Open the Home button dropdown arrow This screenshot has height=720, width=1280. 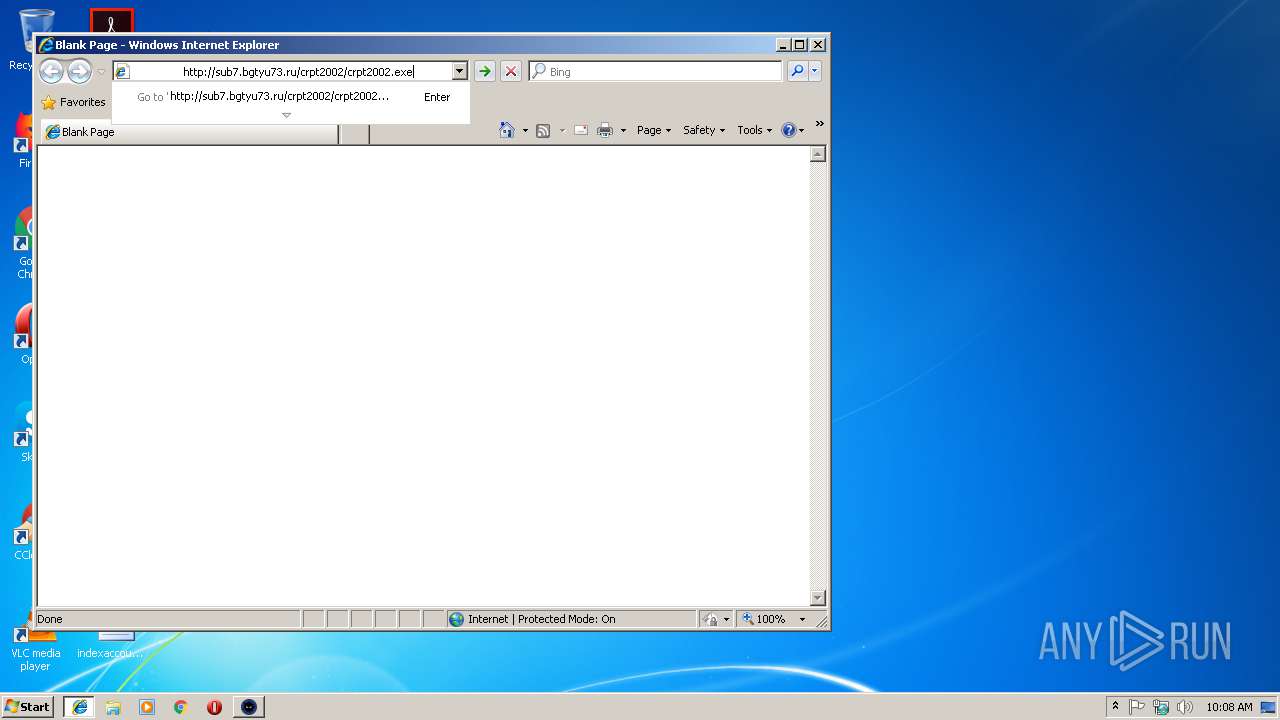pos(525,130)
